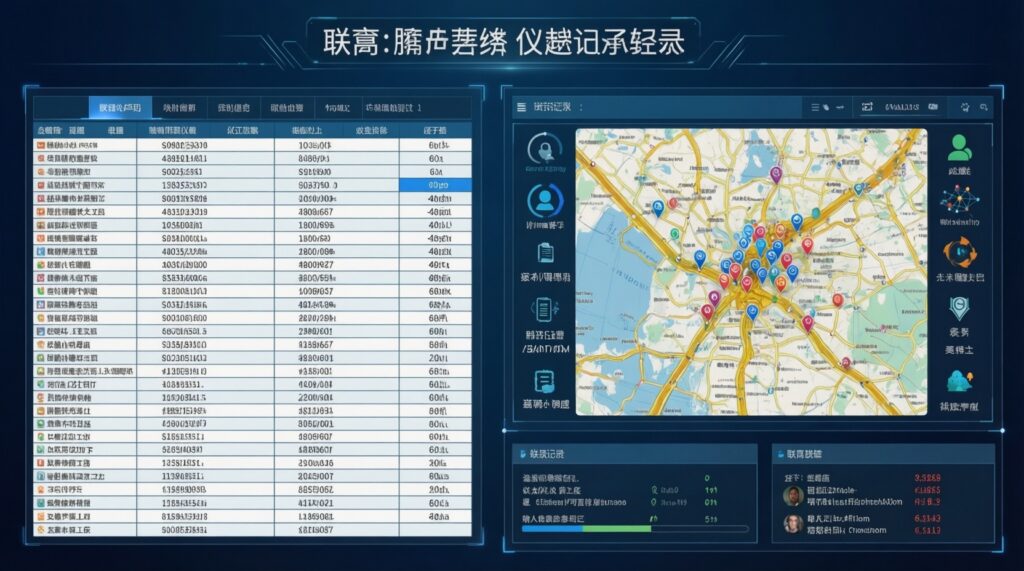This screenshot has width=1024, height=571.
Task: Select the first row in the data table
Action: [250, 145]
